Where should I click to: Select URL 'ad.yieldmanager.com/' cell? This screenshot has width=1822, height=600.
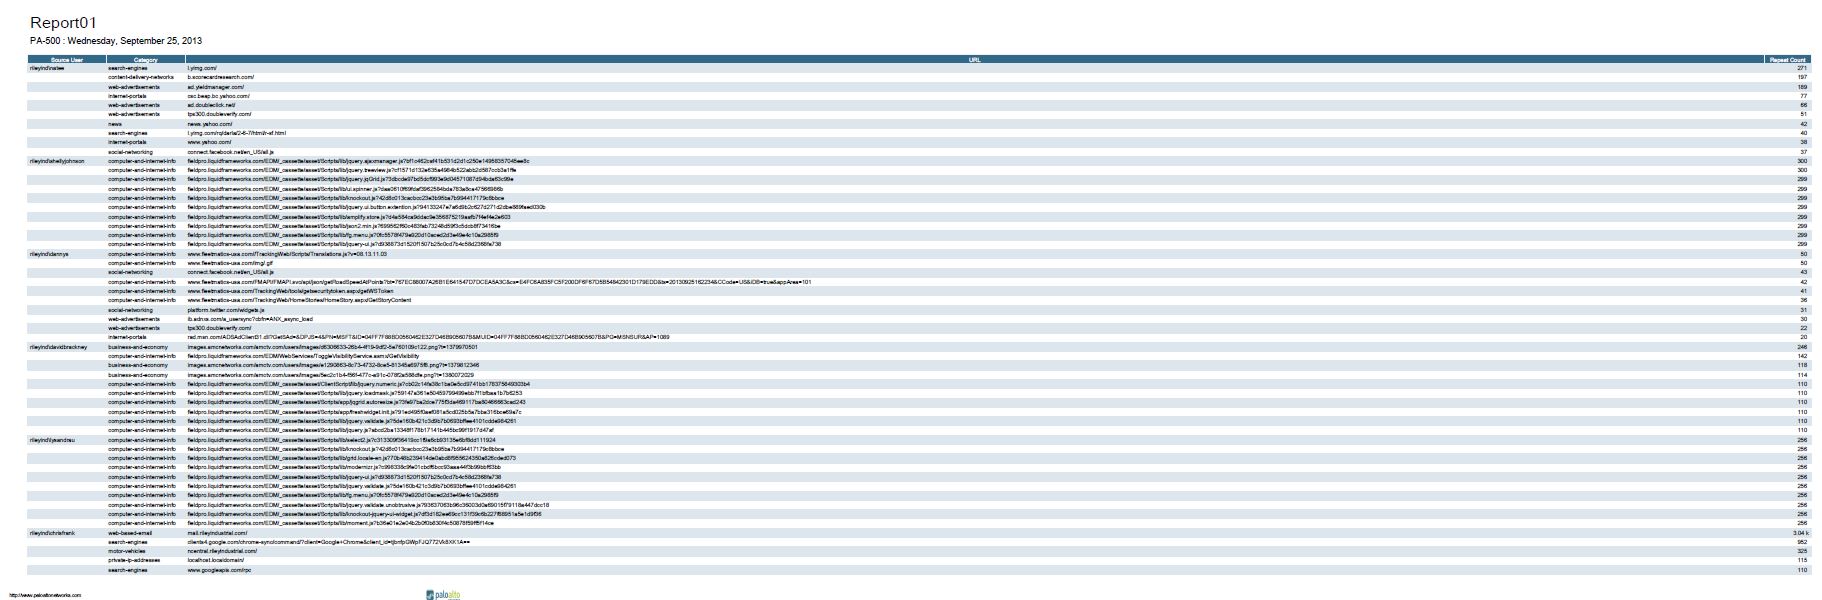(215, 87)
